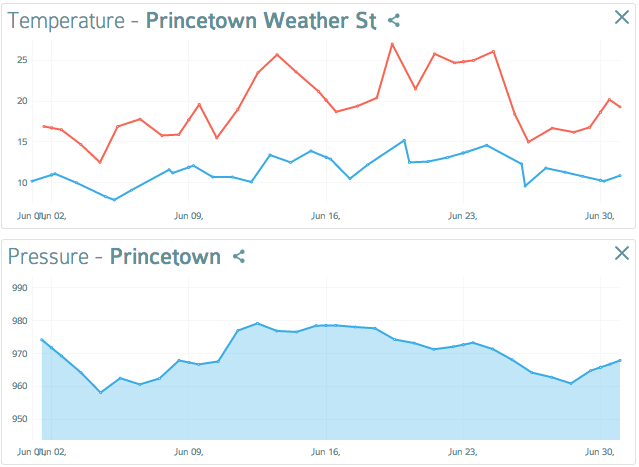The height and width of the screenshot is (467, 639).
Task: Select the Jun 16 label on the temperature axis
Action: coord(326,215)
